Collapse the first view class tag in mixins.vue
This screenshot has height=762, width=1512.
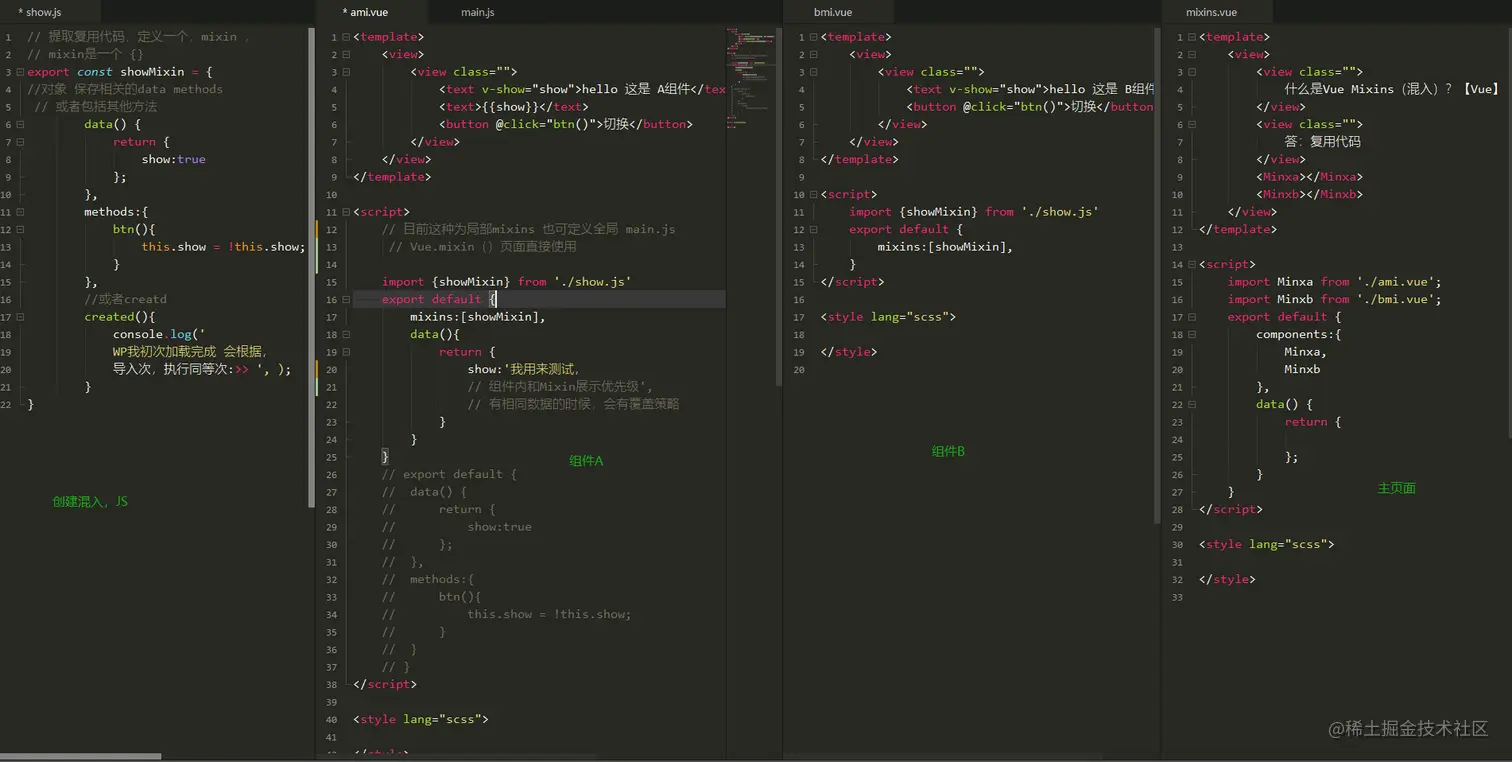tap(1192, 72)
